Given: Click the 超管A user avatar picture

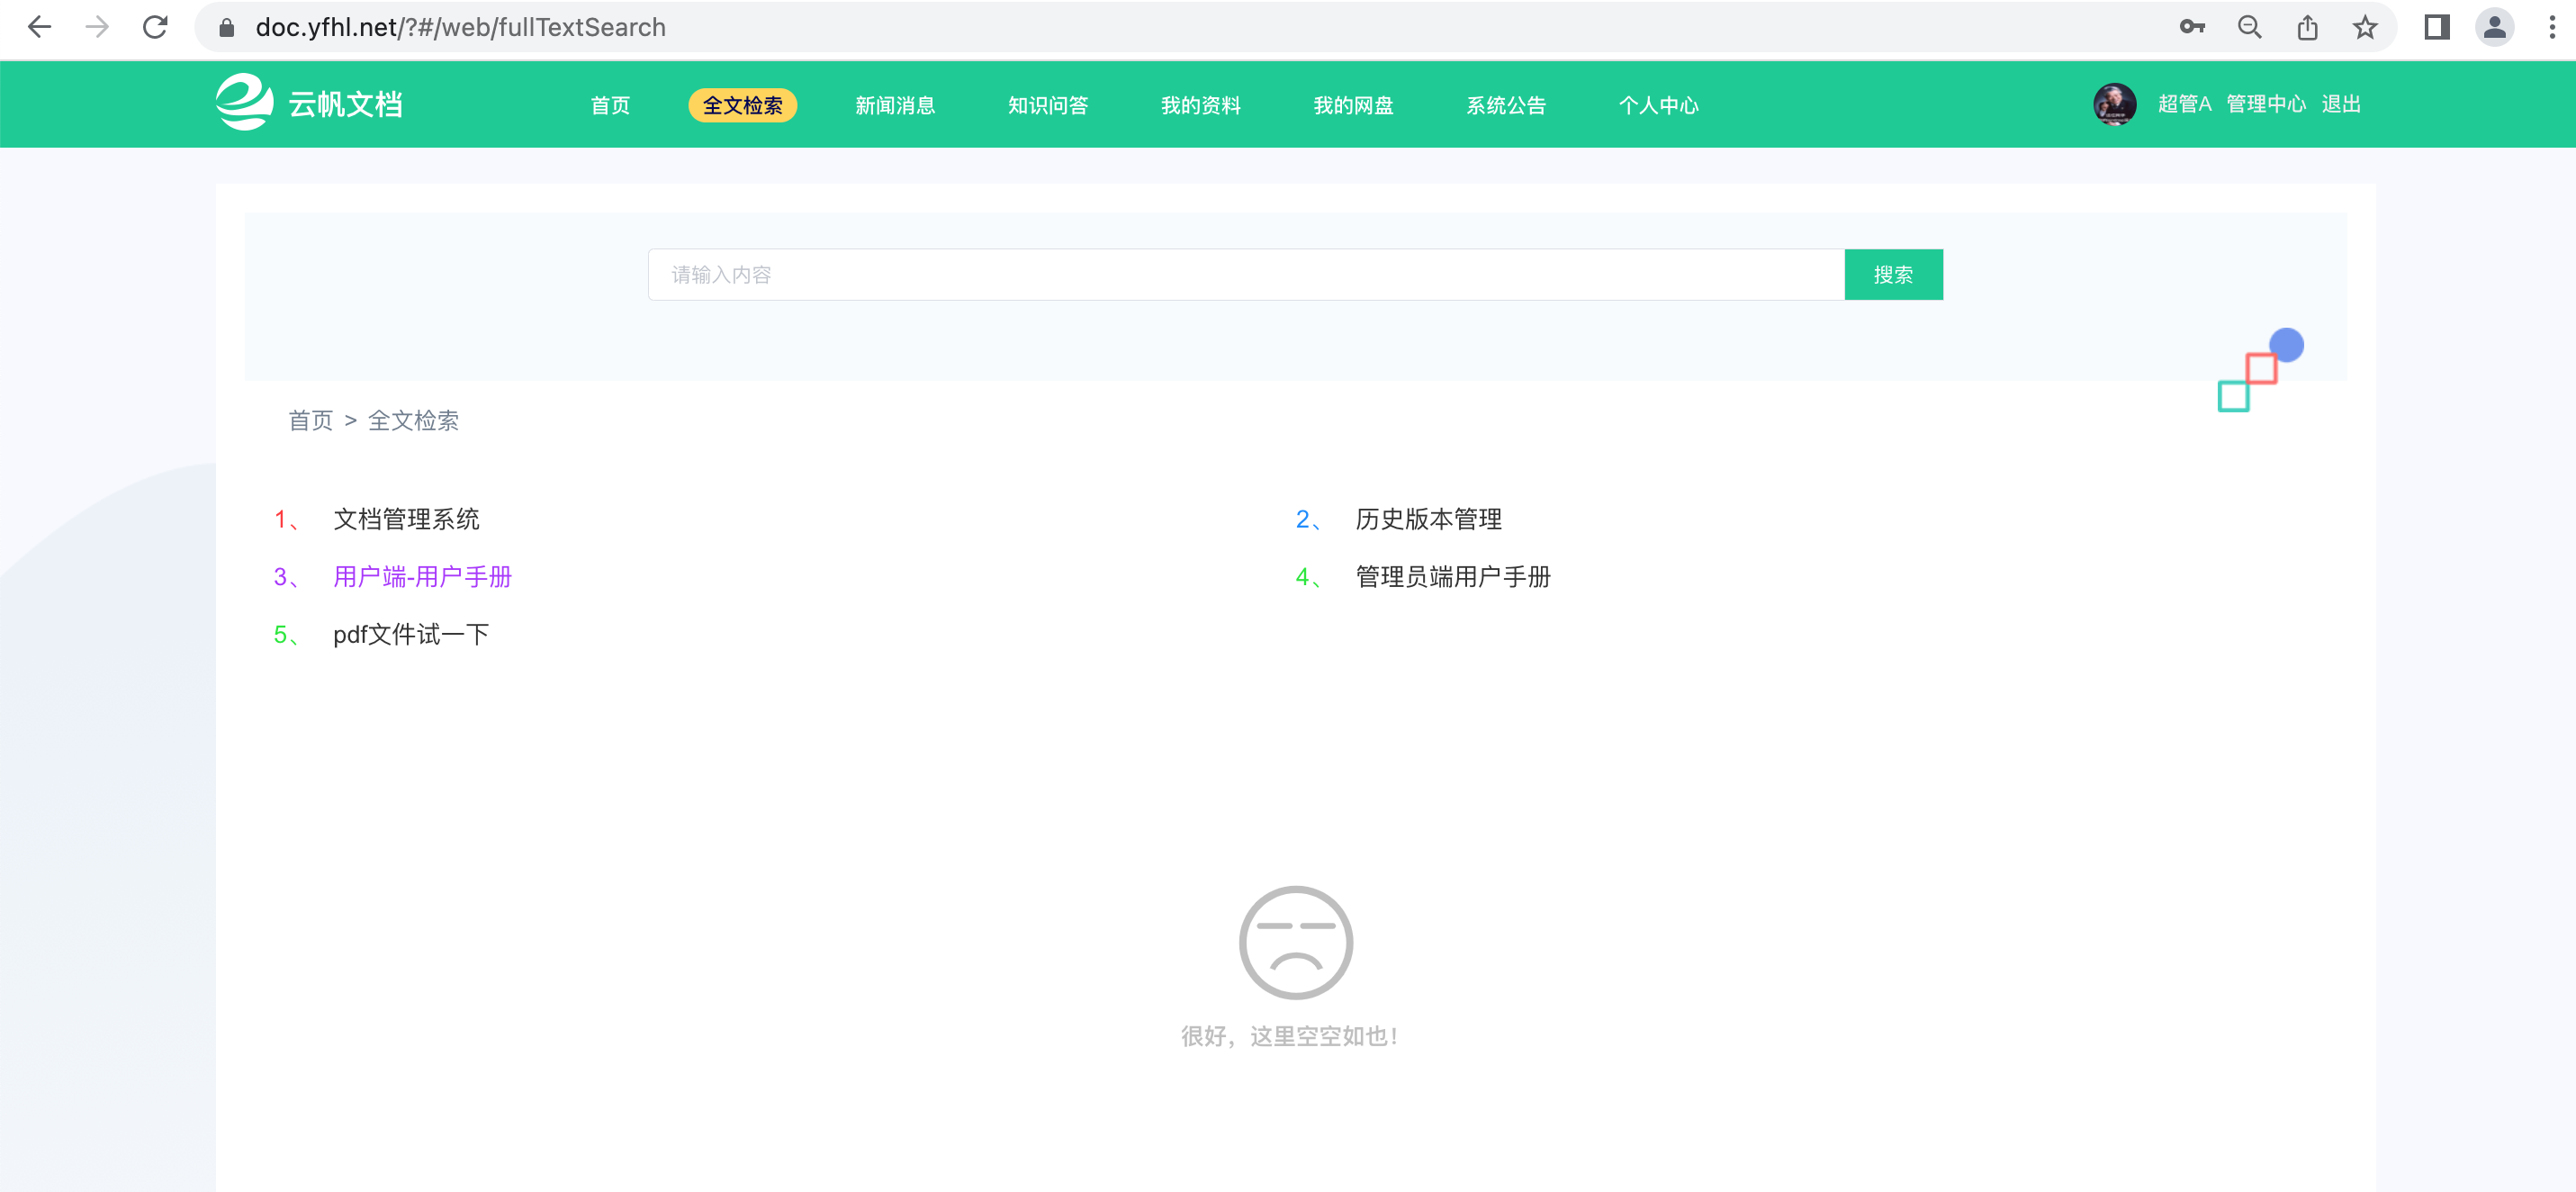Looking at the screenshot, I should [x=2114, y=104].
